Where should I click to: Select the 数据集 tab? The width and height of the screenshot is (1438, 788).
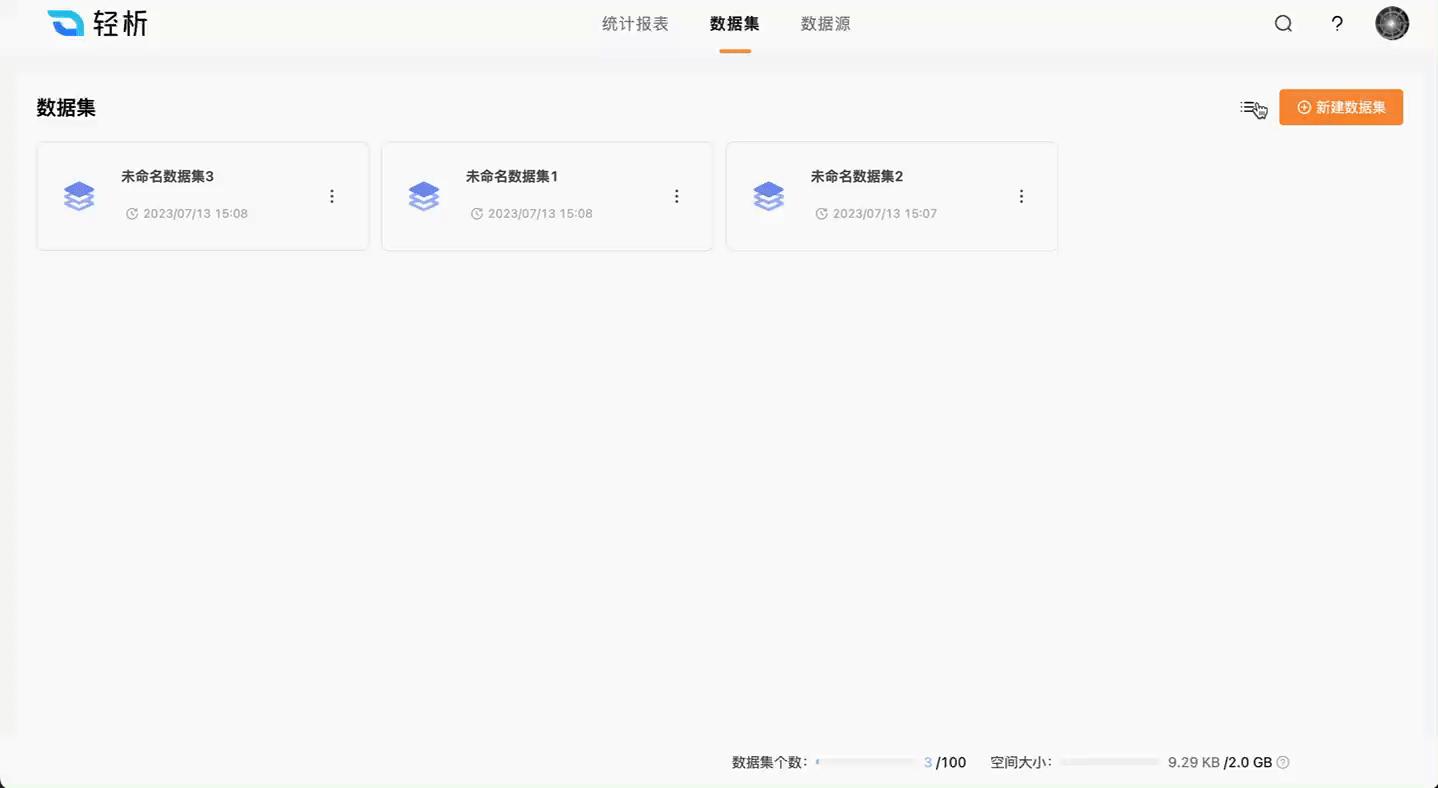click(734, 24)
